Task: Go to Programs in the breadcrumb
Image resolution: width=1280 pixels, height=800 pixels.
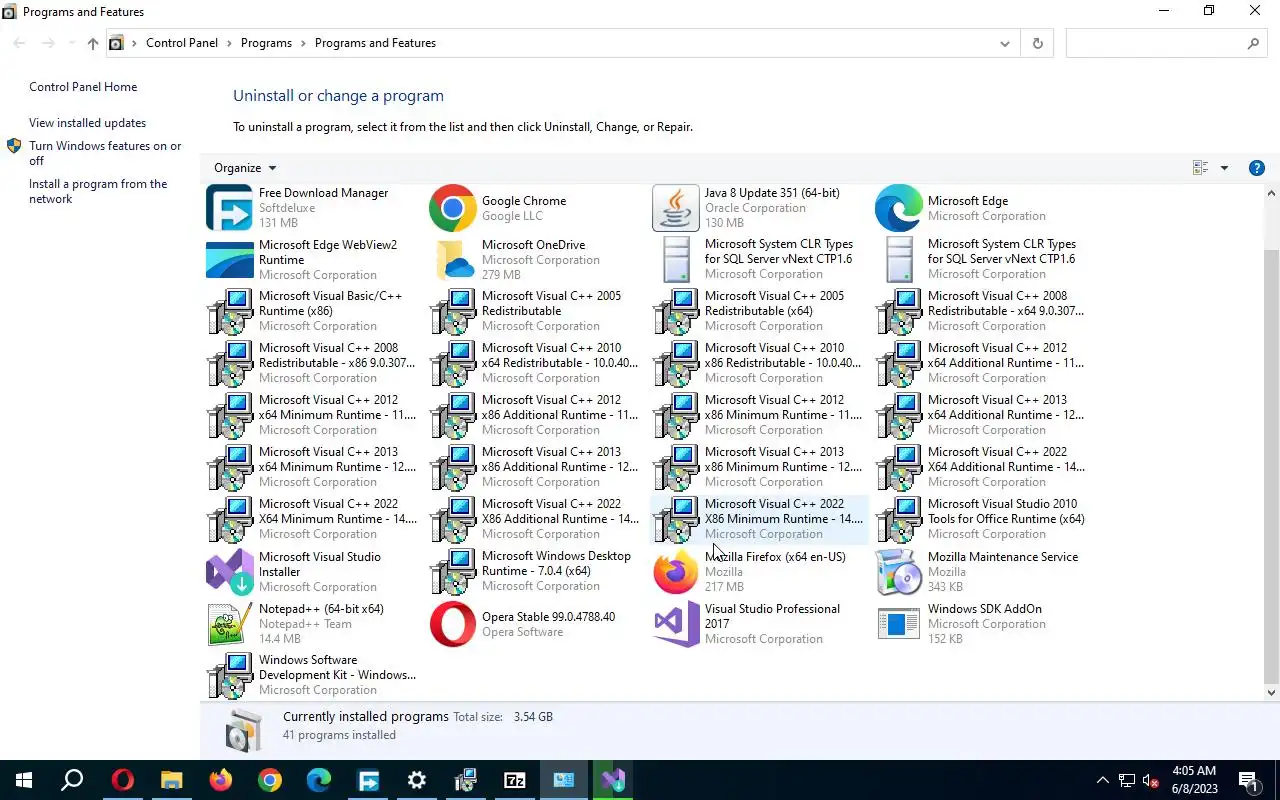Action: click(266, 43)
